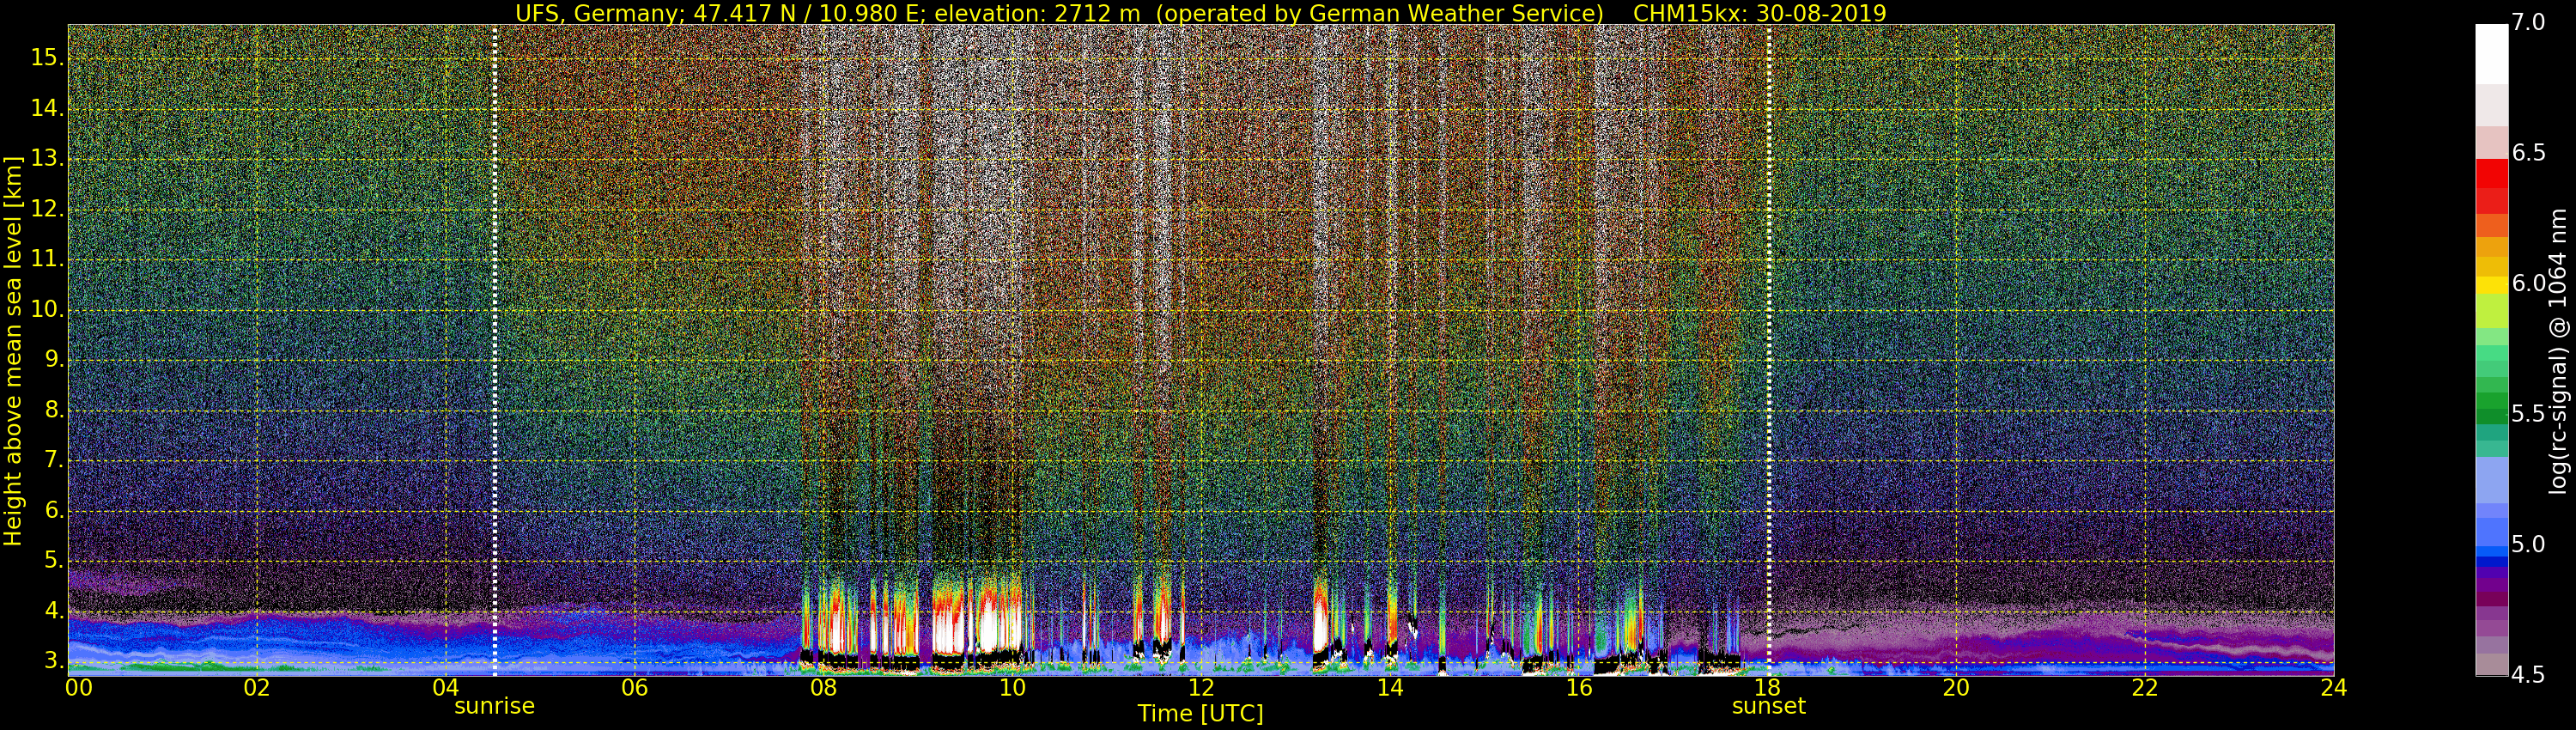The image size is (2576, 730).
Task: Click the time axis tick "16"
Action: tap(1579, 688)
